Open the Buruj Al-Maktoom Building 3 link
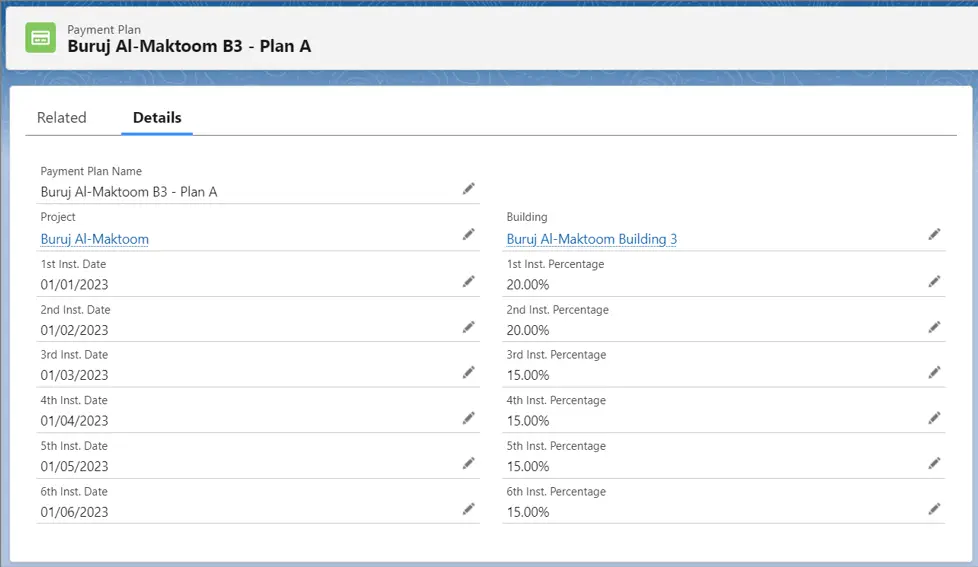The width and height of the screenshot is (978, 567). coord(592,239)
